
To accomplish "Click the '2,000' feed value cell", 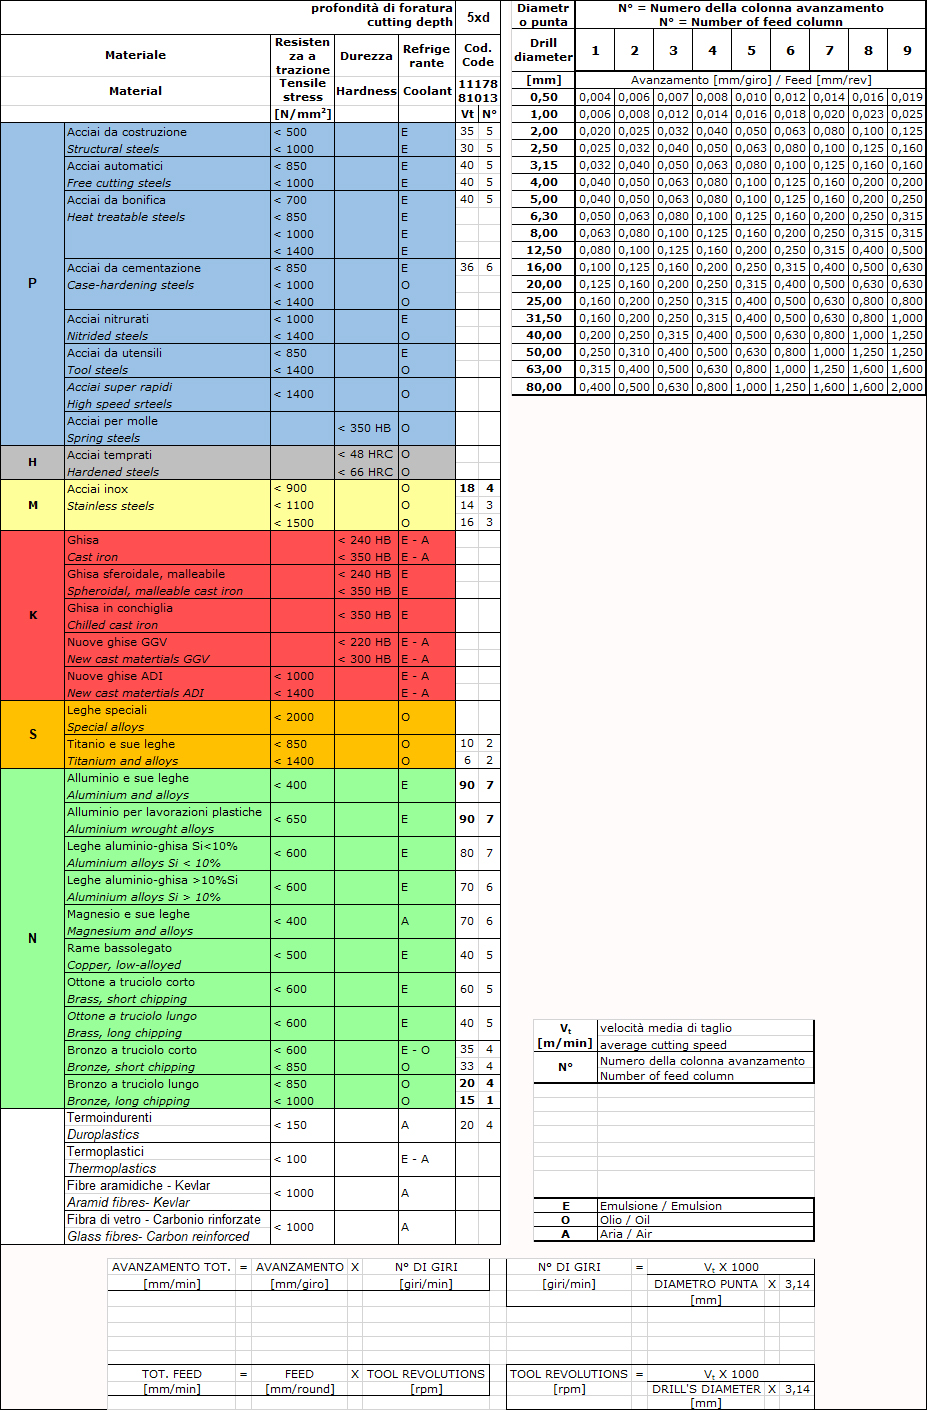I will tap(907, 387).
